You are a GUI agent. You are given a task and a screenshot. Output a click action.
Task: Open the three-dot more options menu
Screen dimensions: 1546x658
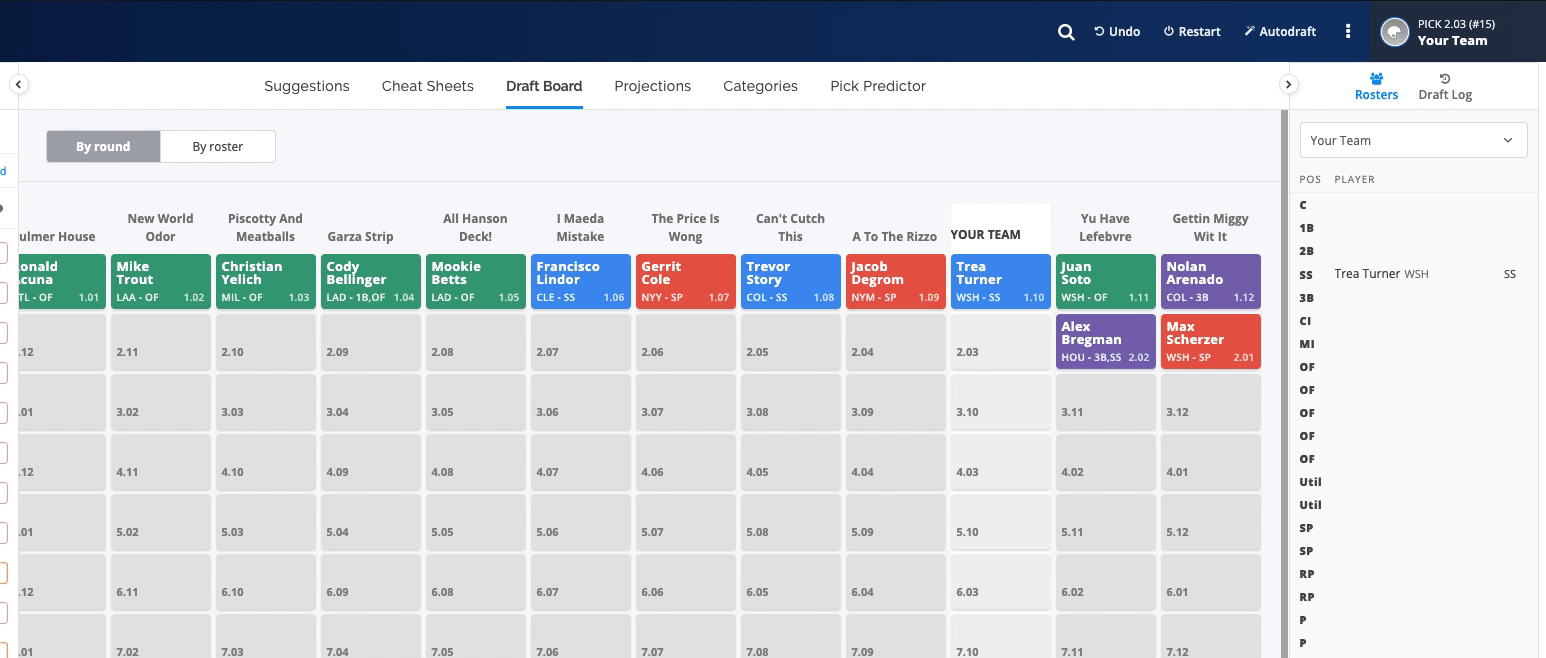pyautogui.click(x=1348, y=32)
